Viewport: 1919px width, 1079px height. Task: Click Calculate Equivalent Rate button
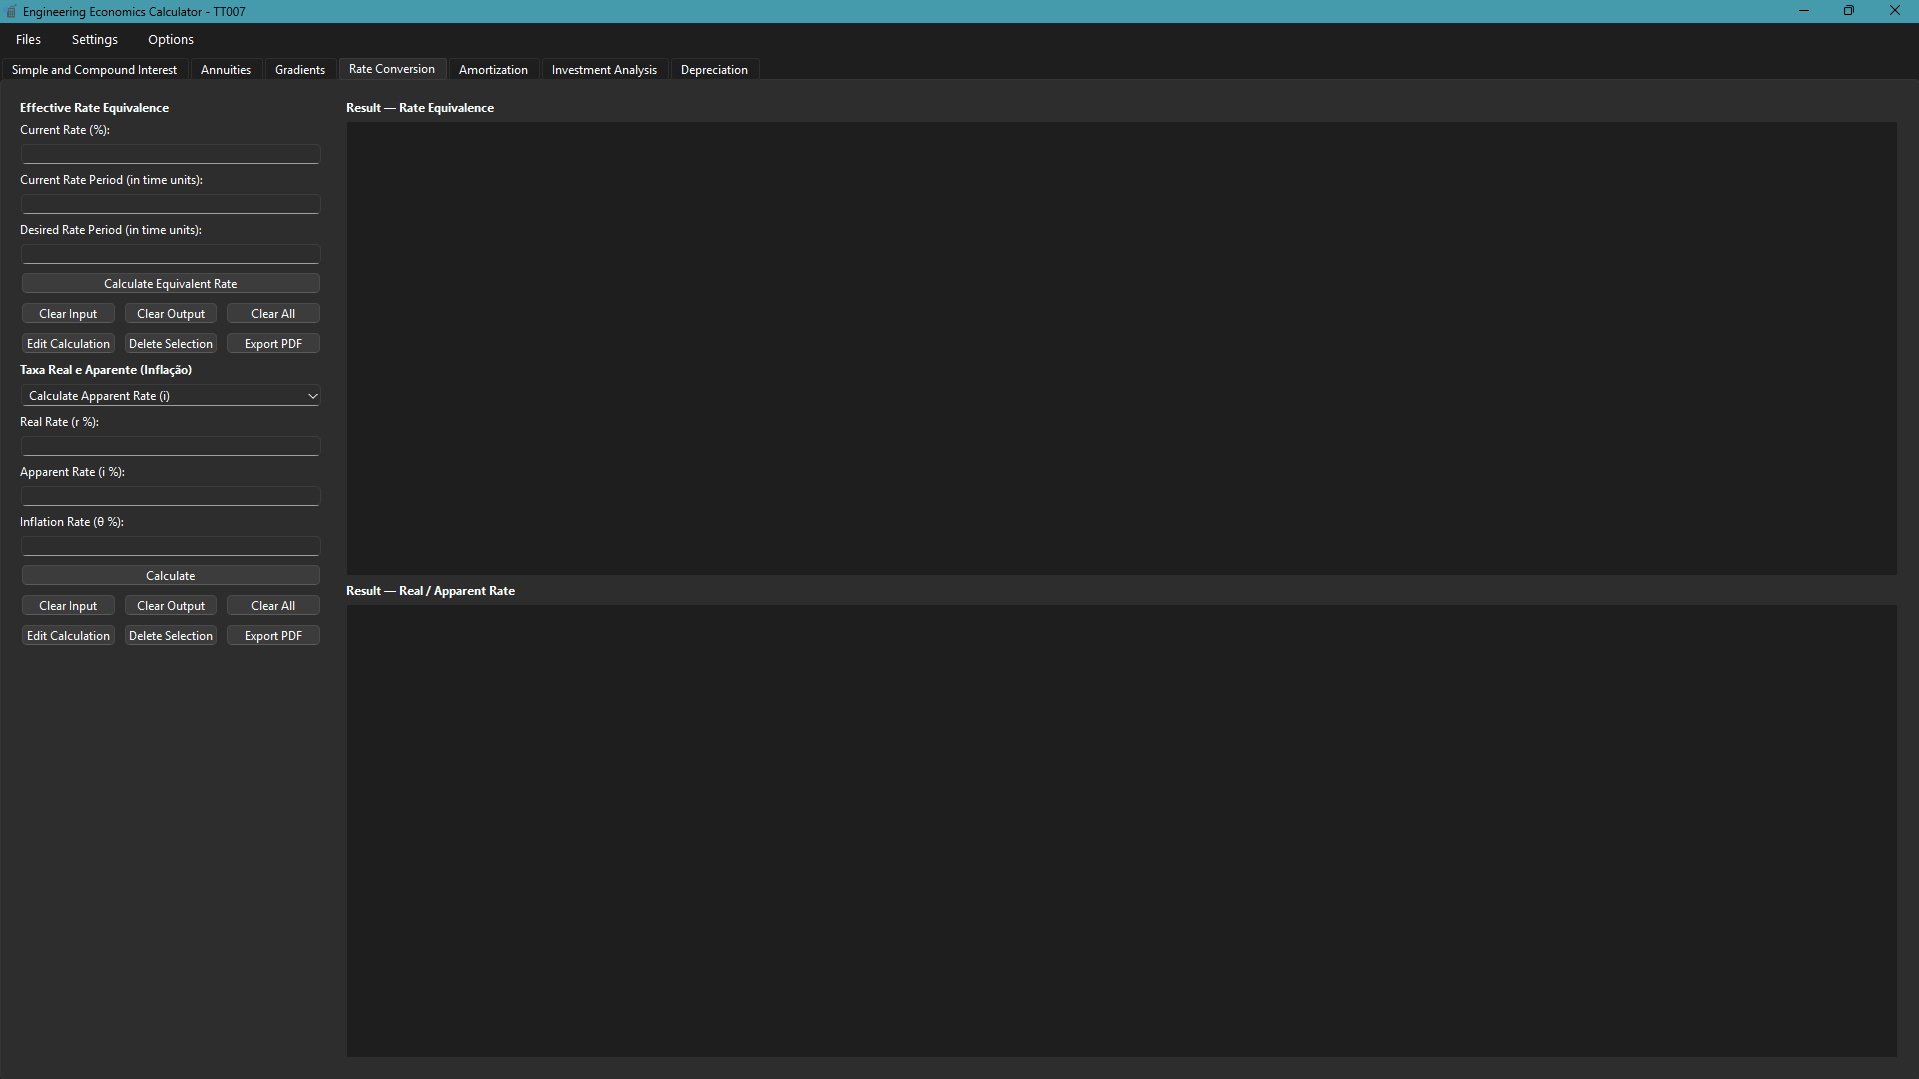[x=171, y=284]
